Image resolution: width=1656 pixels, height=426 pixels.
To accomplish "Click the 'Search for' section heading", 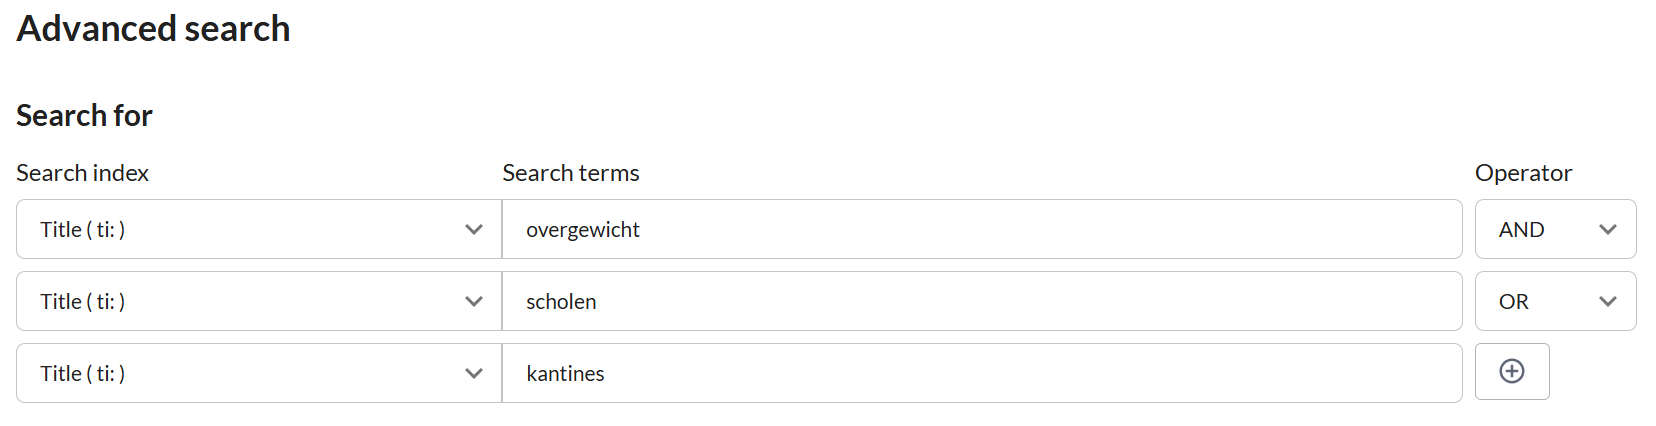I will click(84, 116).
